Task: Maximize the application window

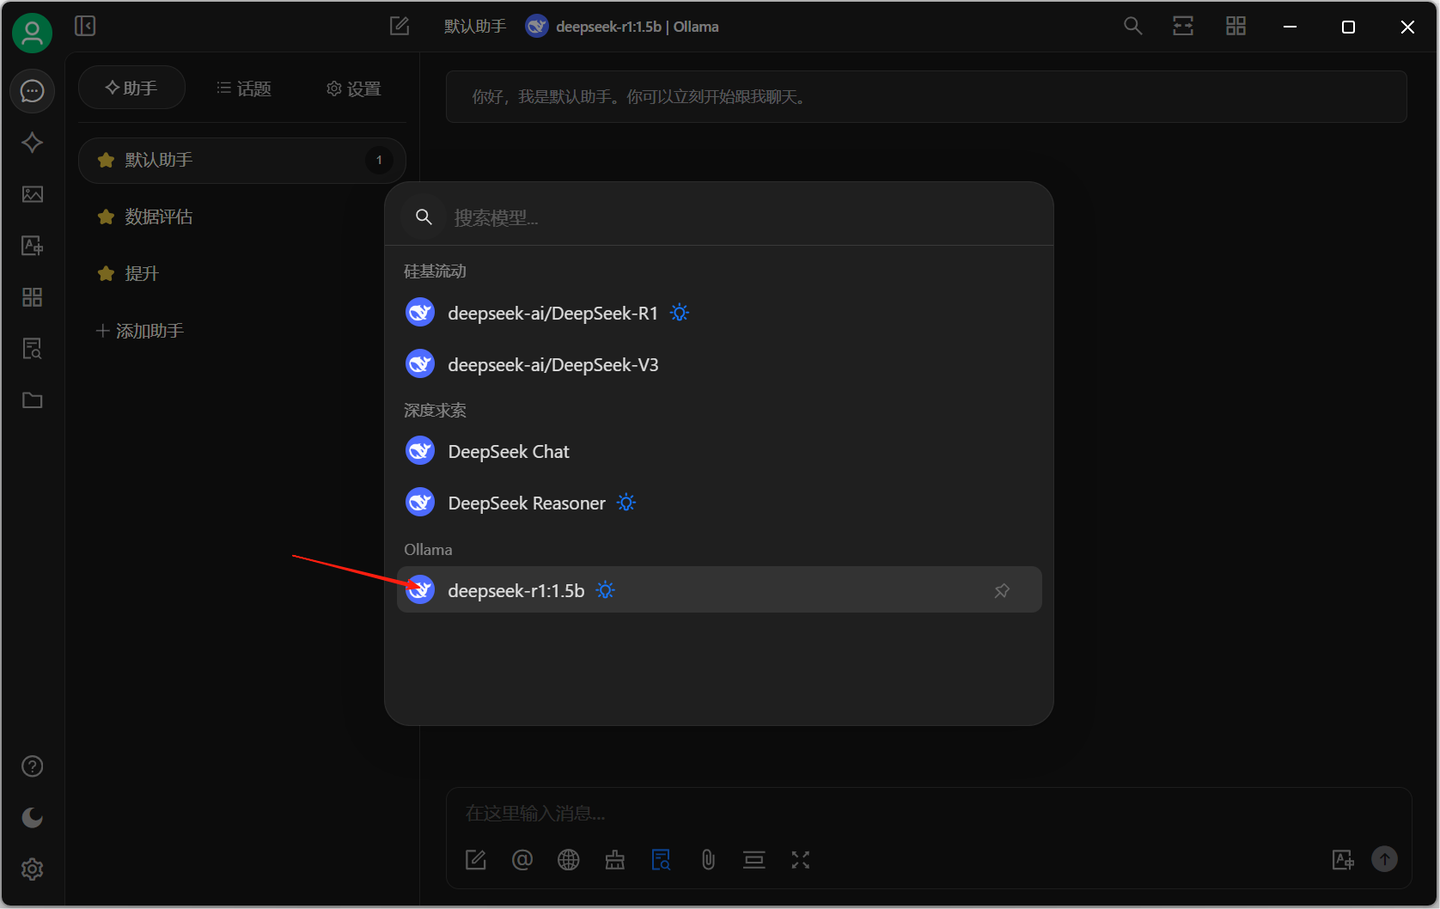Action: [x=1348, y=27]
